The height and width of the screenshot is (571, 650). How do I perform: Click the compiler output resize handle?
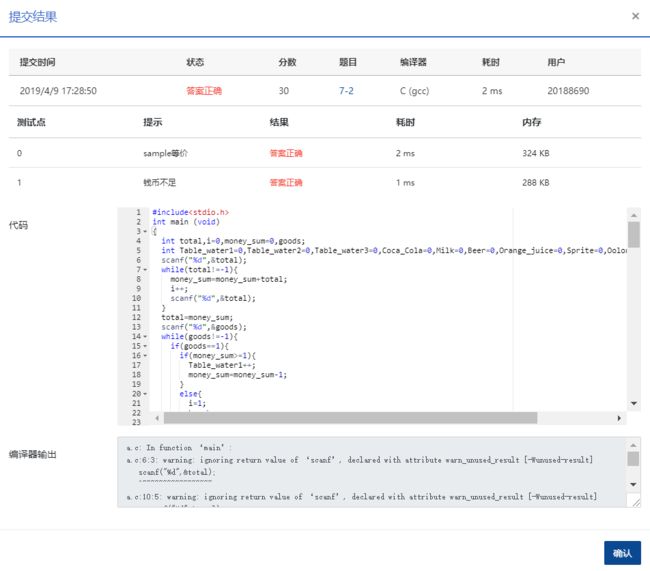click(x=636, y=503)
